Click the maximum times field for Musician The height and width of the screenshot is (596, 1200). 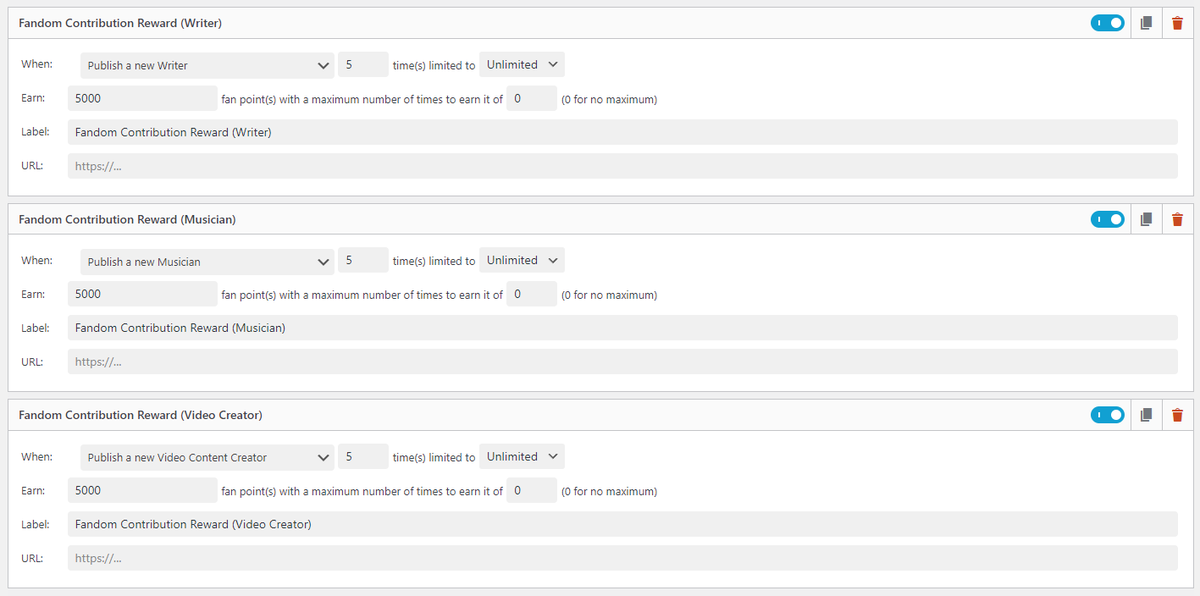pos(532,294)
